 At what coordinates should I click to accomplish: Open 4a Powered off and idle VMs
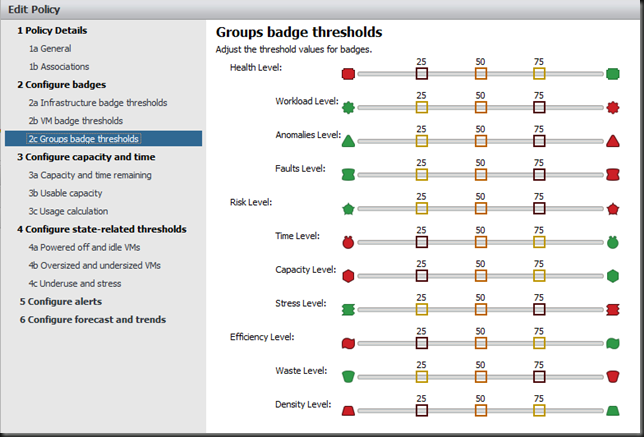84,247
